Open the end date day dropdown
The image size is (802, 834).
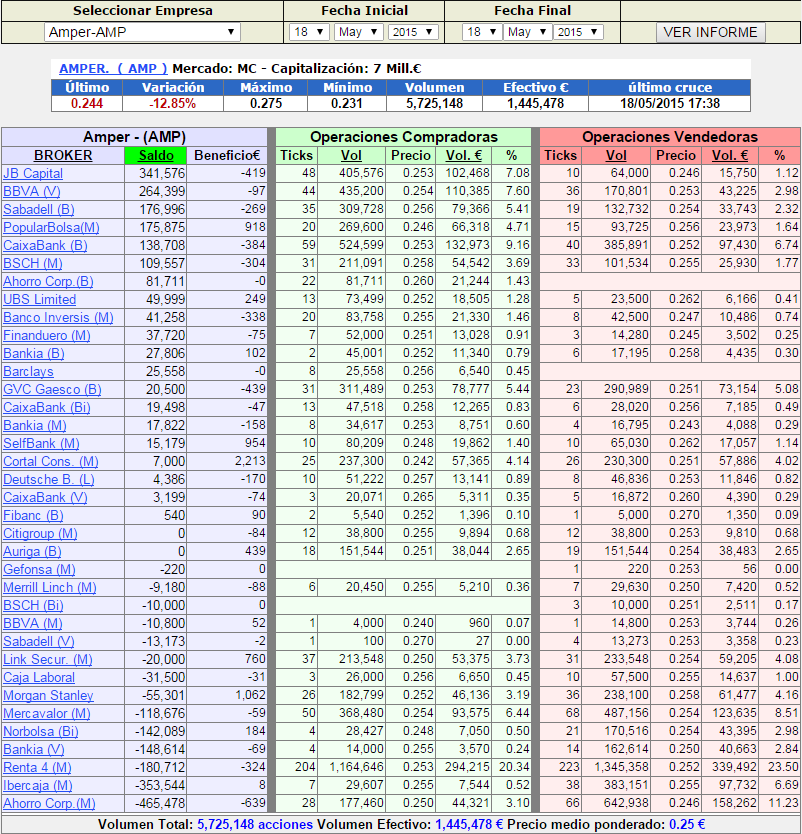[x=482, y=32]
